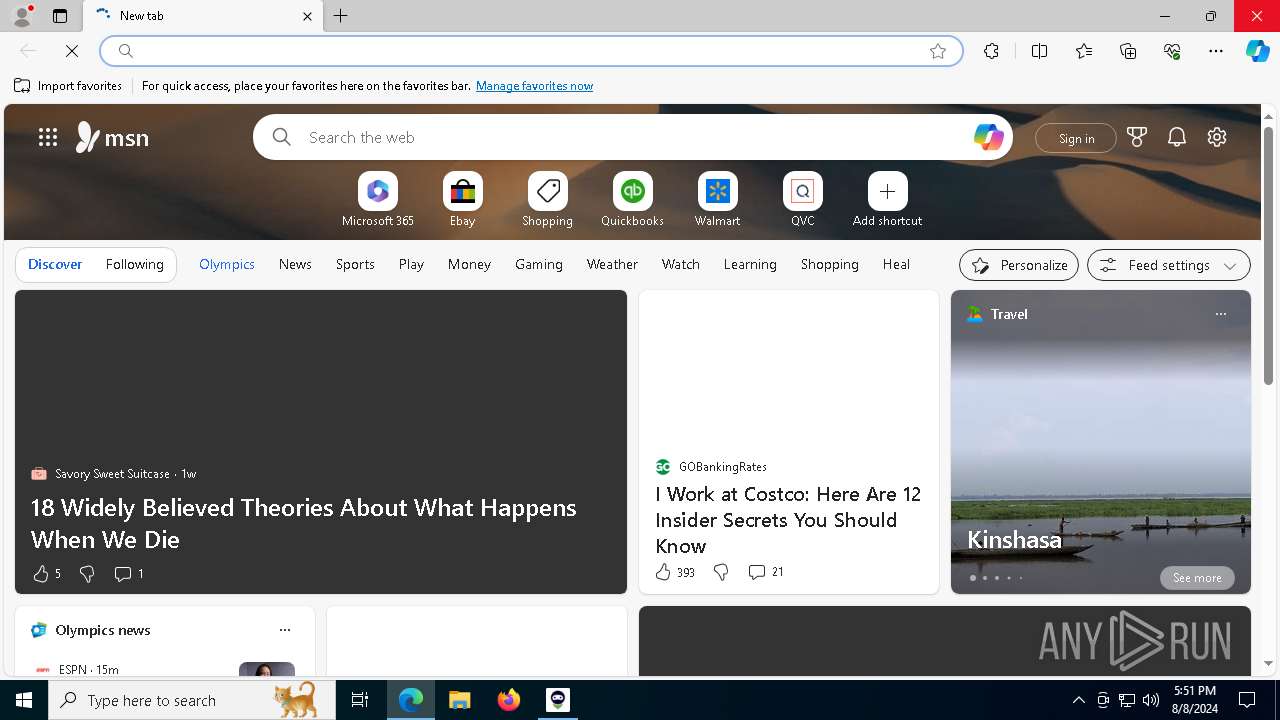Open comments on the Costco article

[766, 572]
